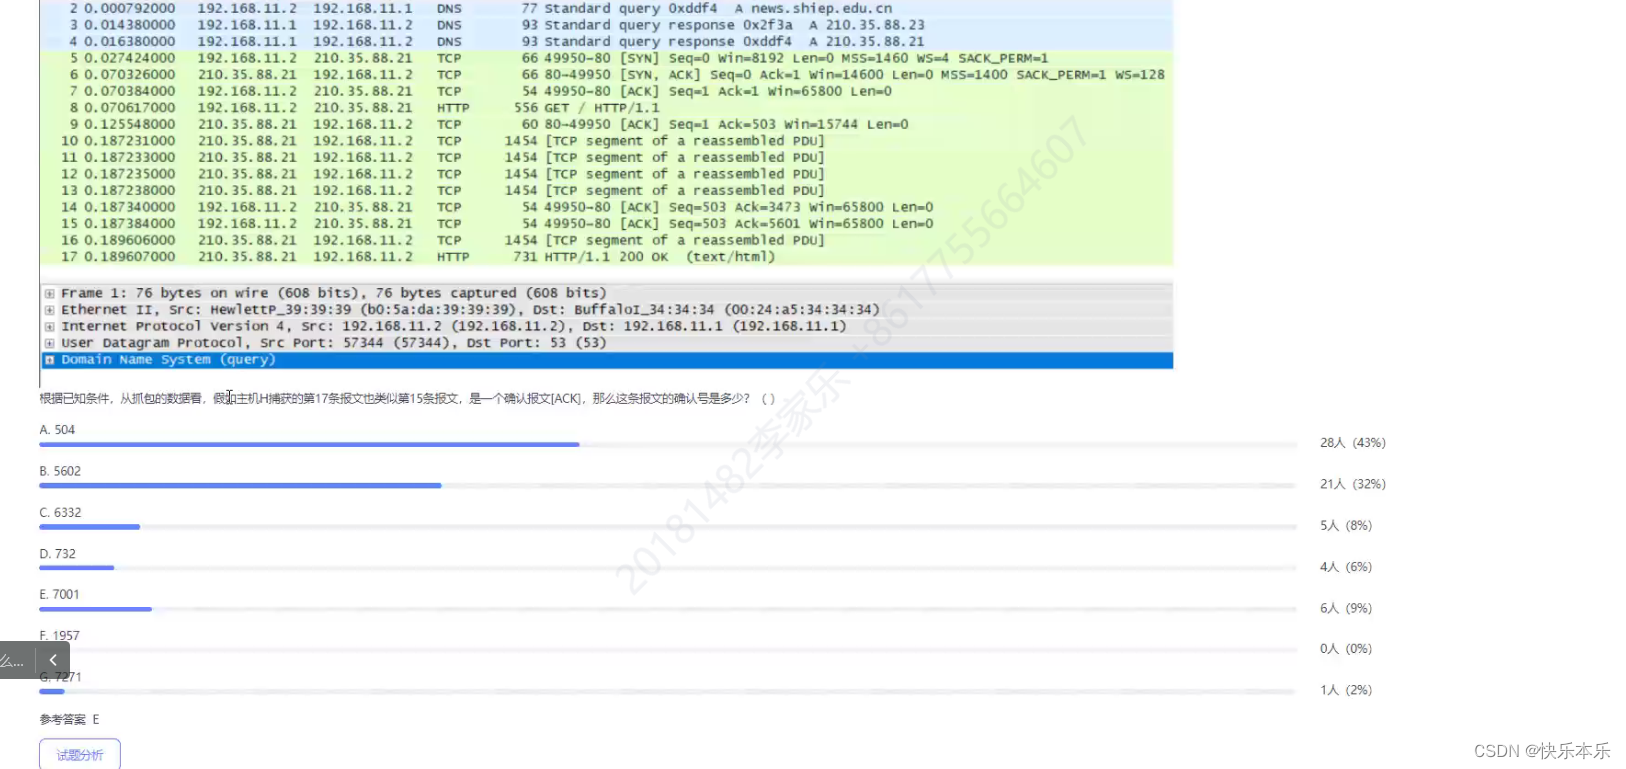Image resolution: width=1626 pixels, height=769 pixels.
Task: Select Frame 1 bytes on wire row
Action: point(606,293)
